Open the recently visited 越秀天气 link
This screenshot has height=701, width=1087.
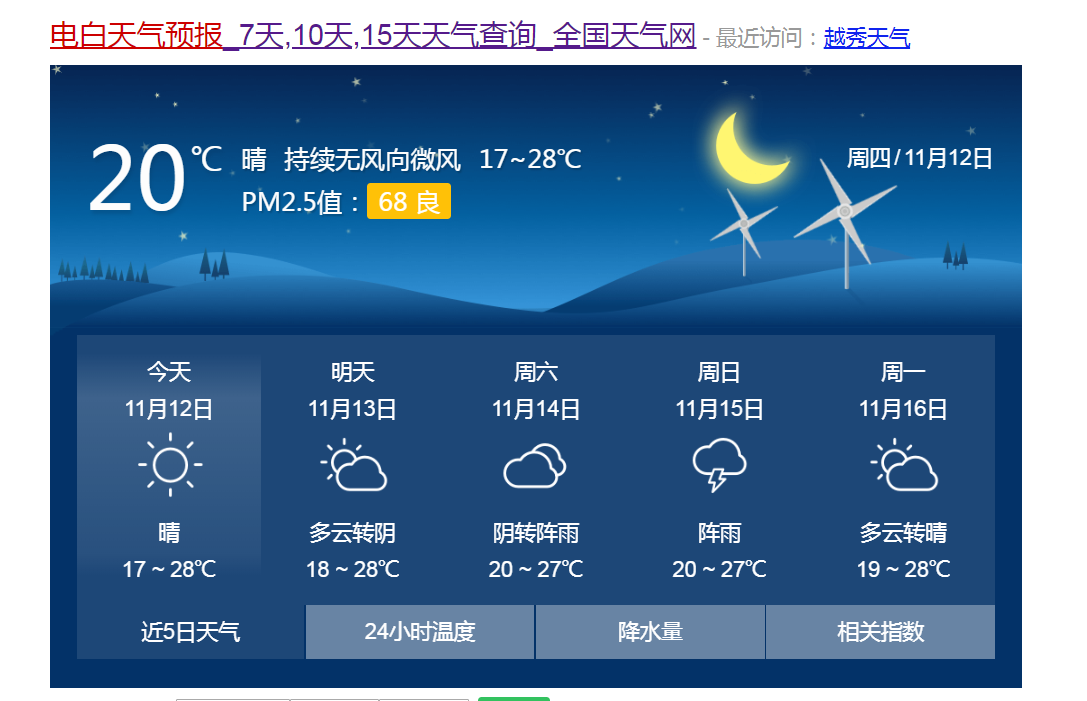tap(866, 39)
